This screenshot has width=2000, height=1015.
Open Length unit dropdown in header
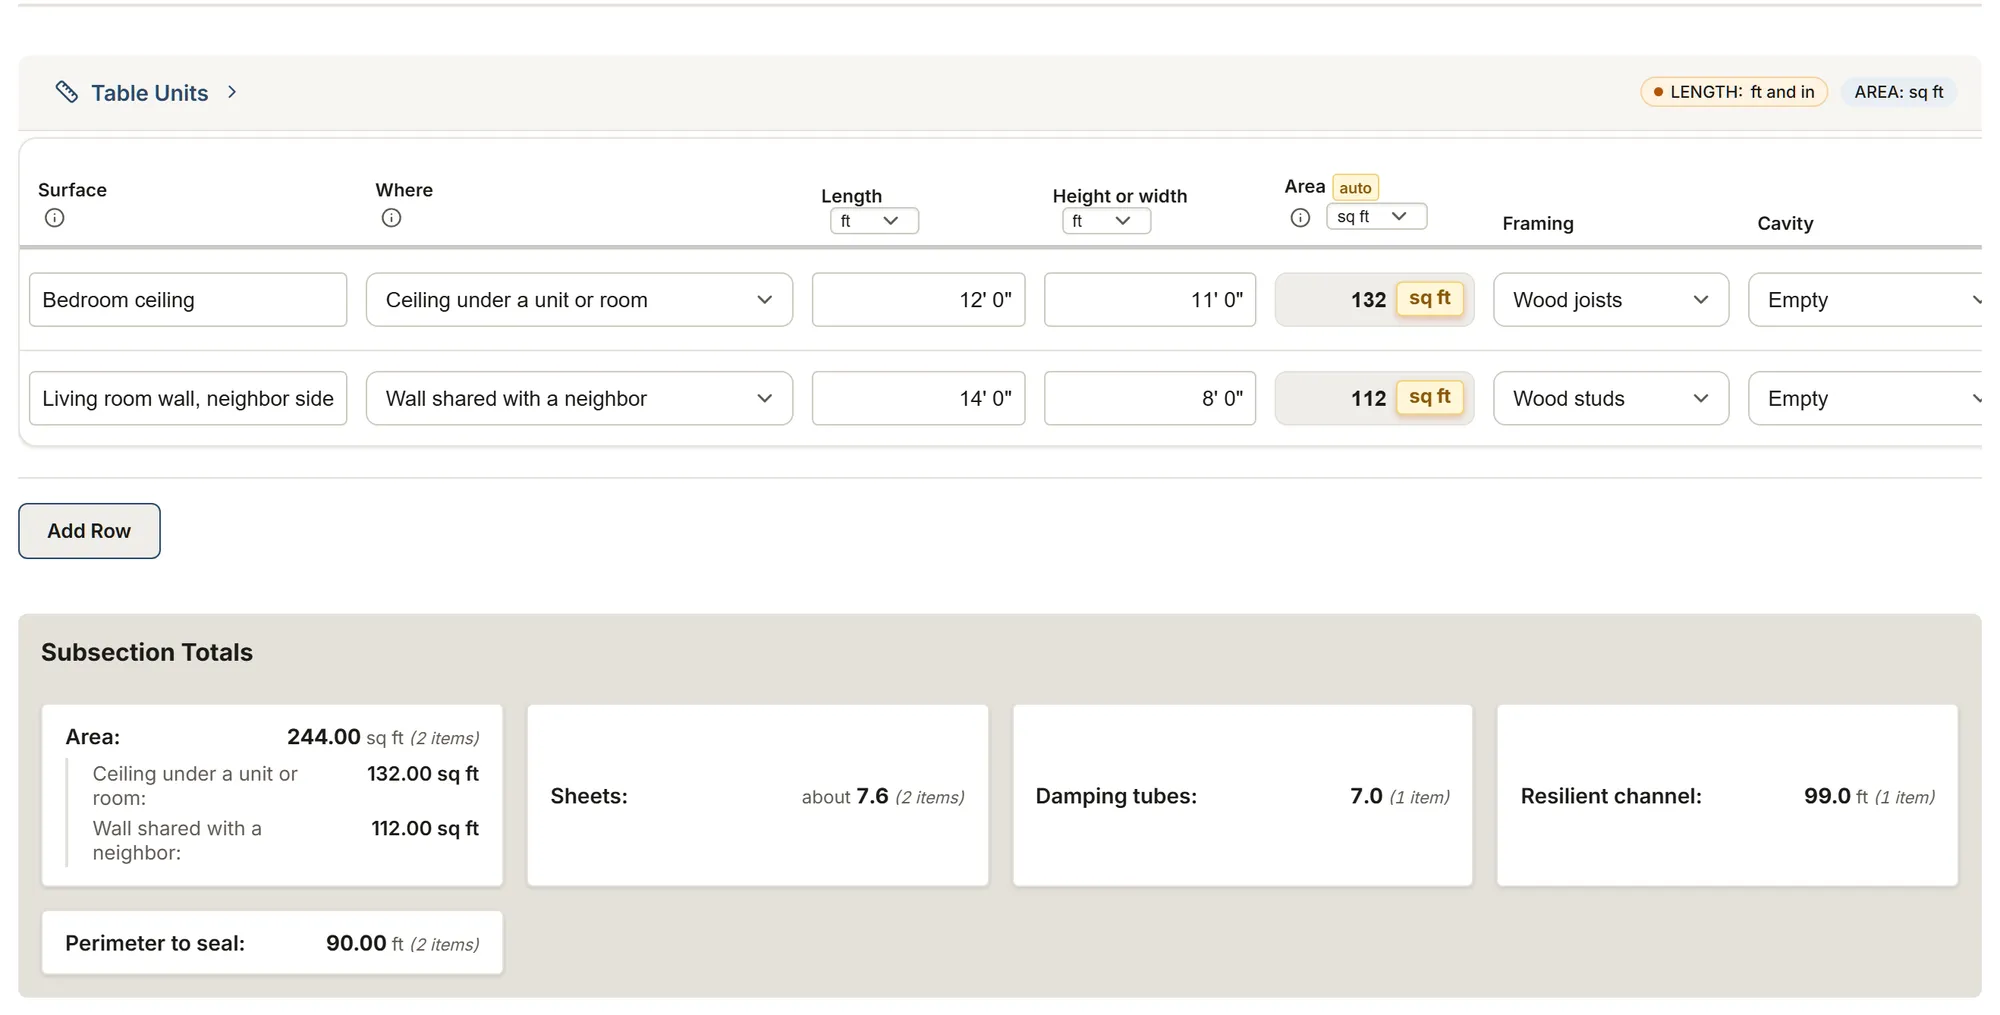click(874, 221)
